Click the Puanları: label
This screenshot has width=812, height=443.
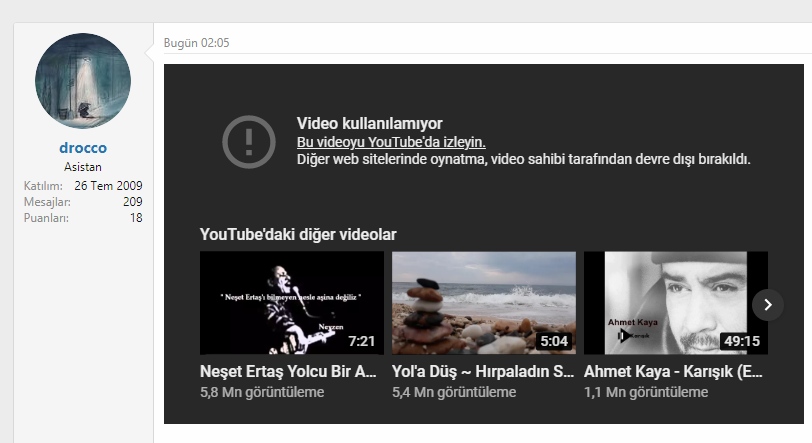point(46,218)
